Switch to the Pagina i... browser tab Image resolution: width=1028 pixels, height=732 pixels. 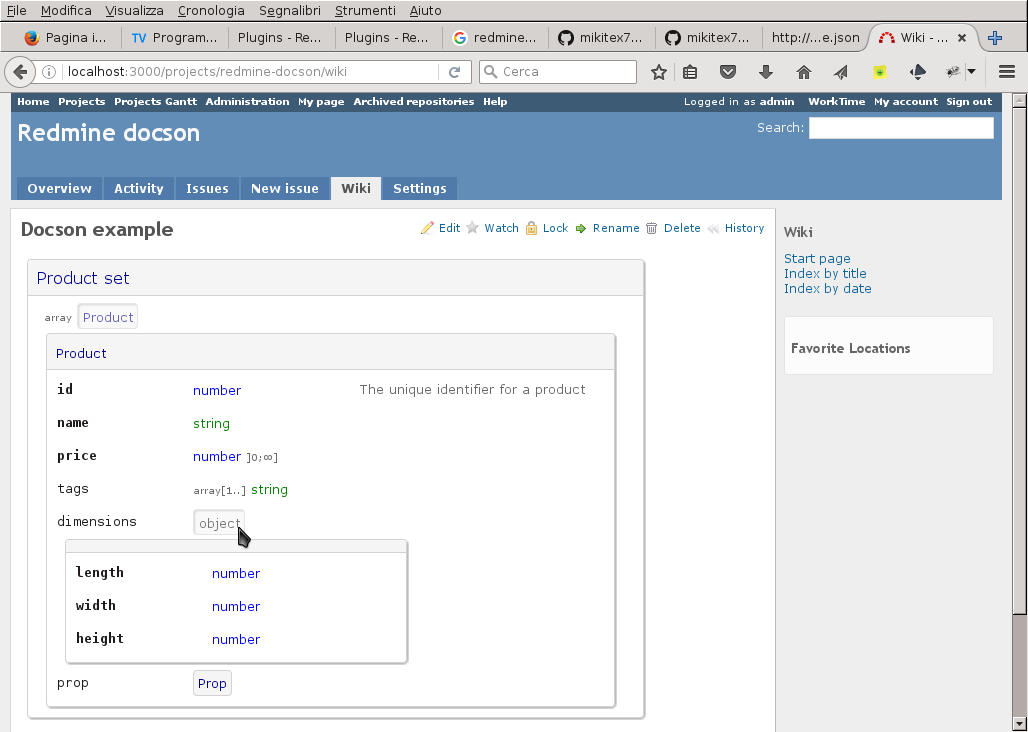(68, 38)
